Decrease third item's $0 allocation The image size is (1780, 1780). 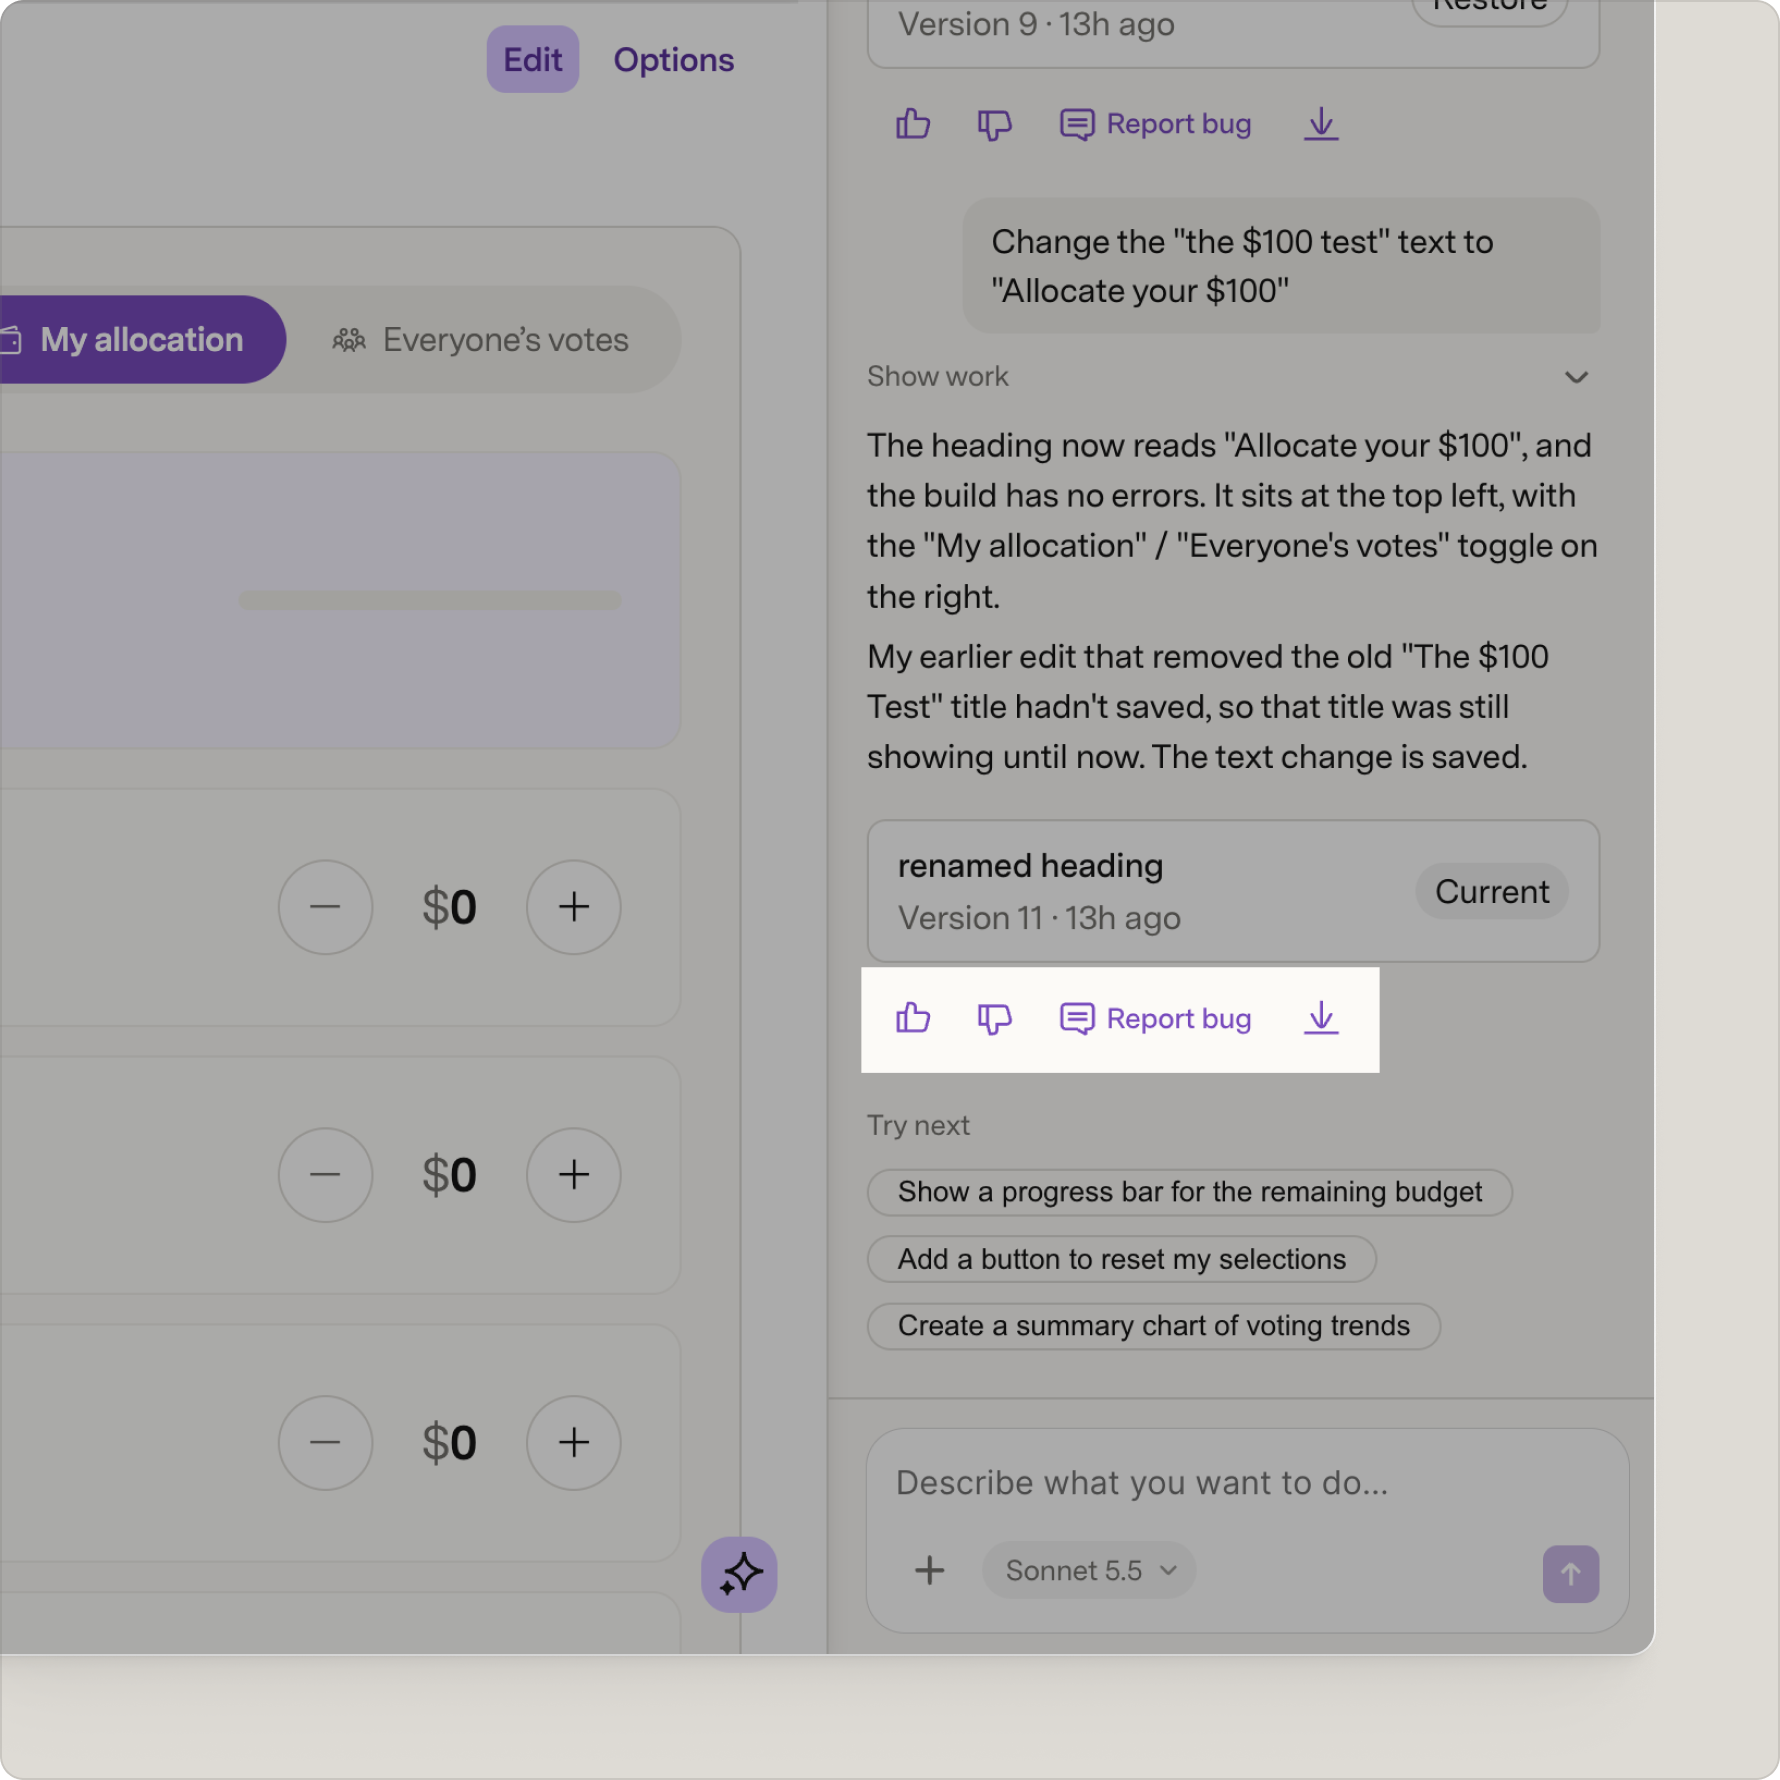click(x=325, y=1443)
